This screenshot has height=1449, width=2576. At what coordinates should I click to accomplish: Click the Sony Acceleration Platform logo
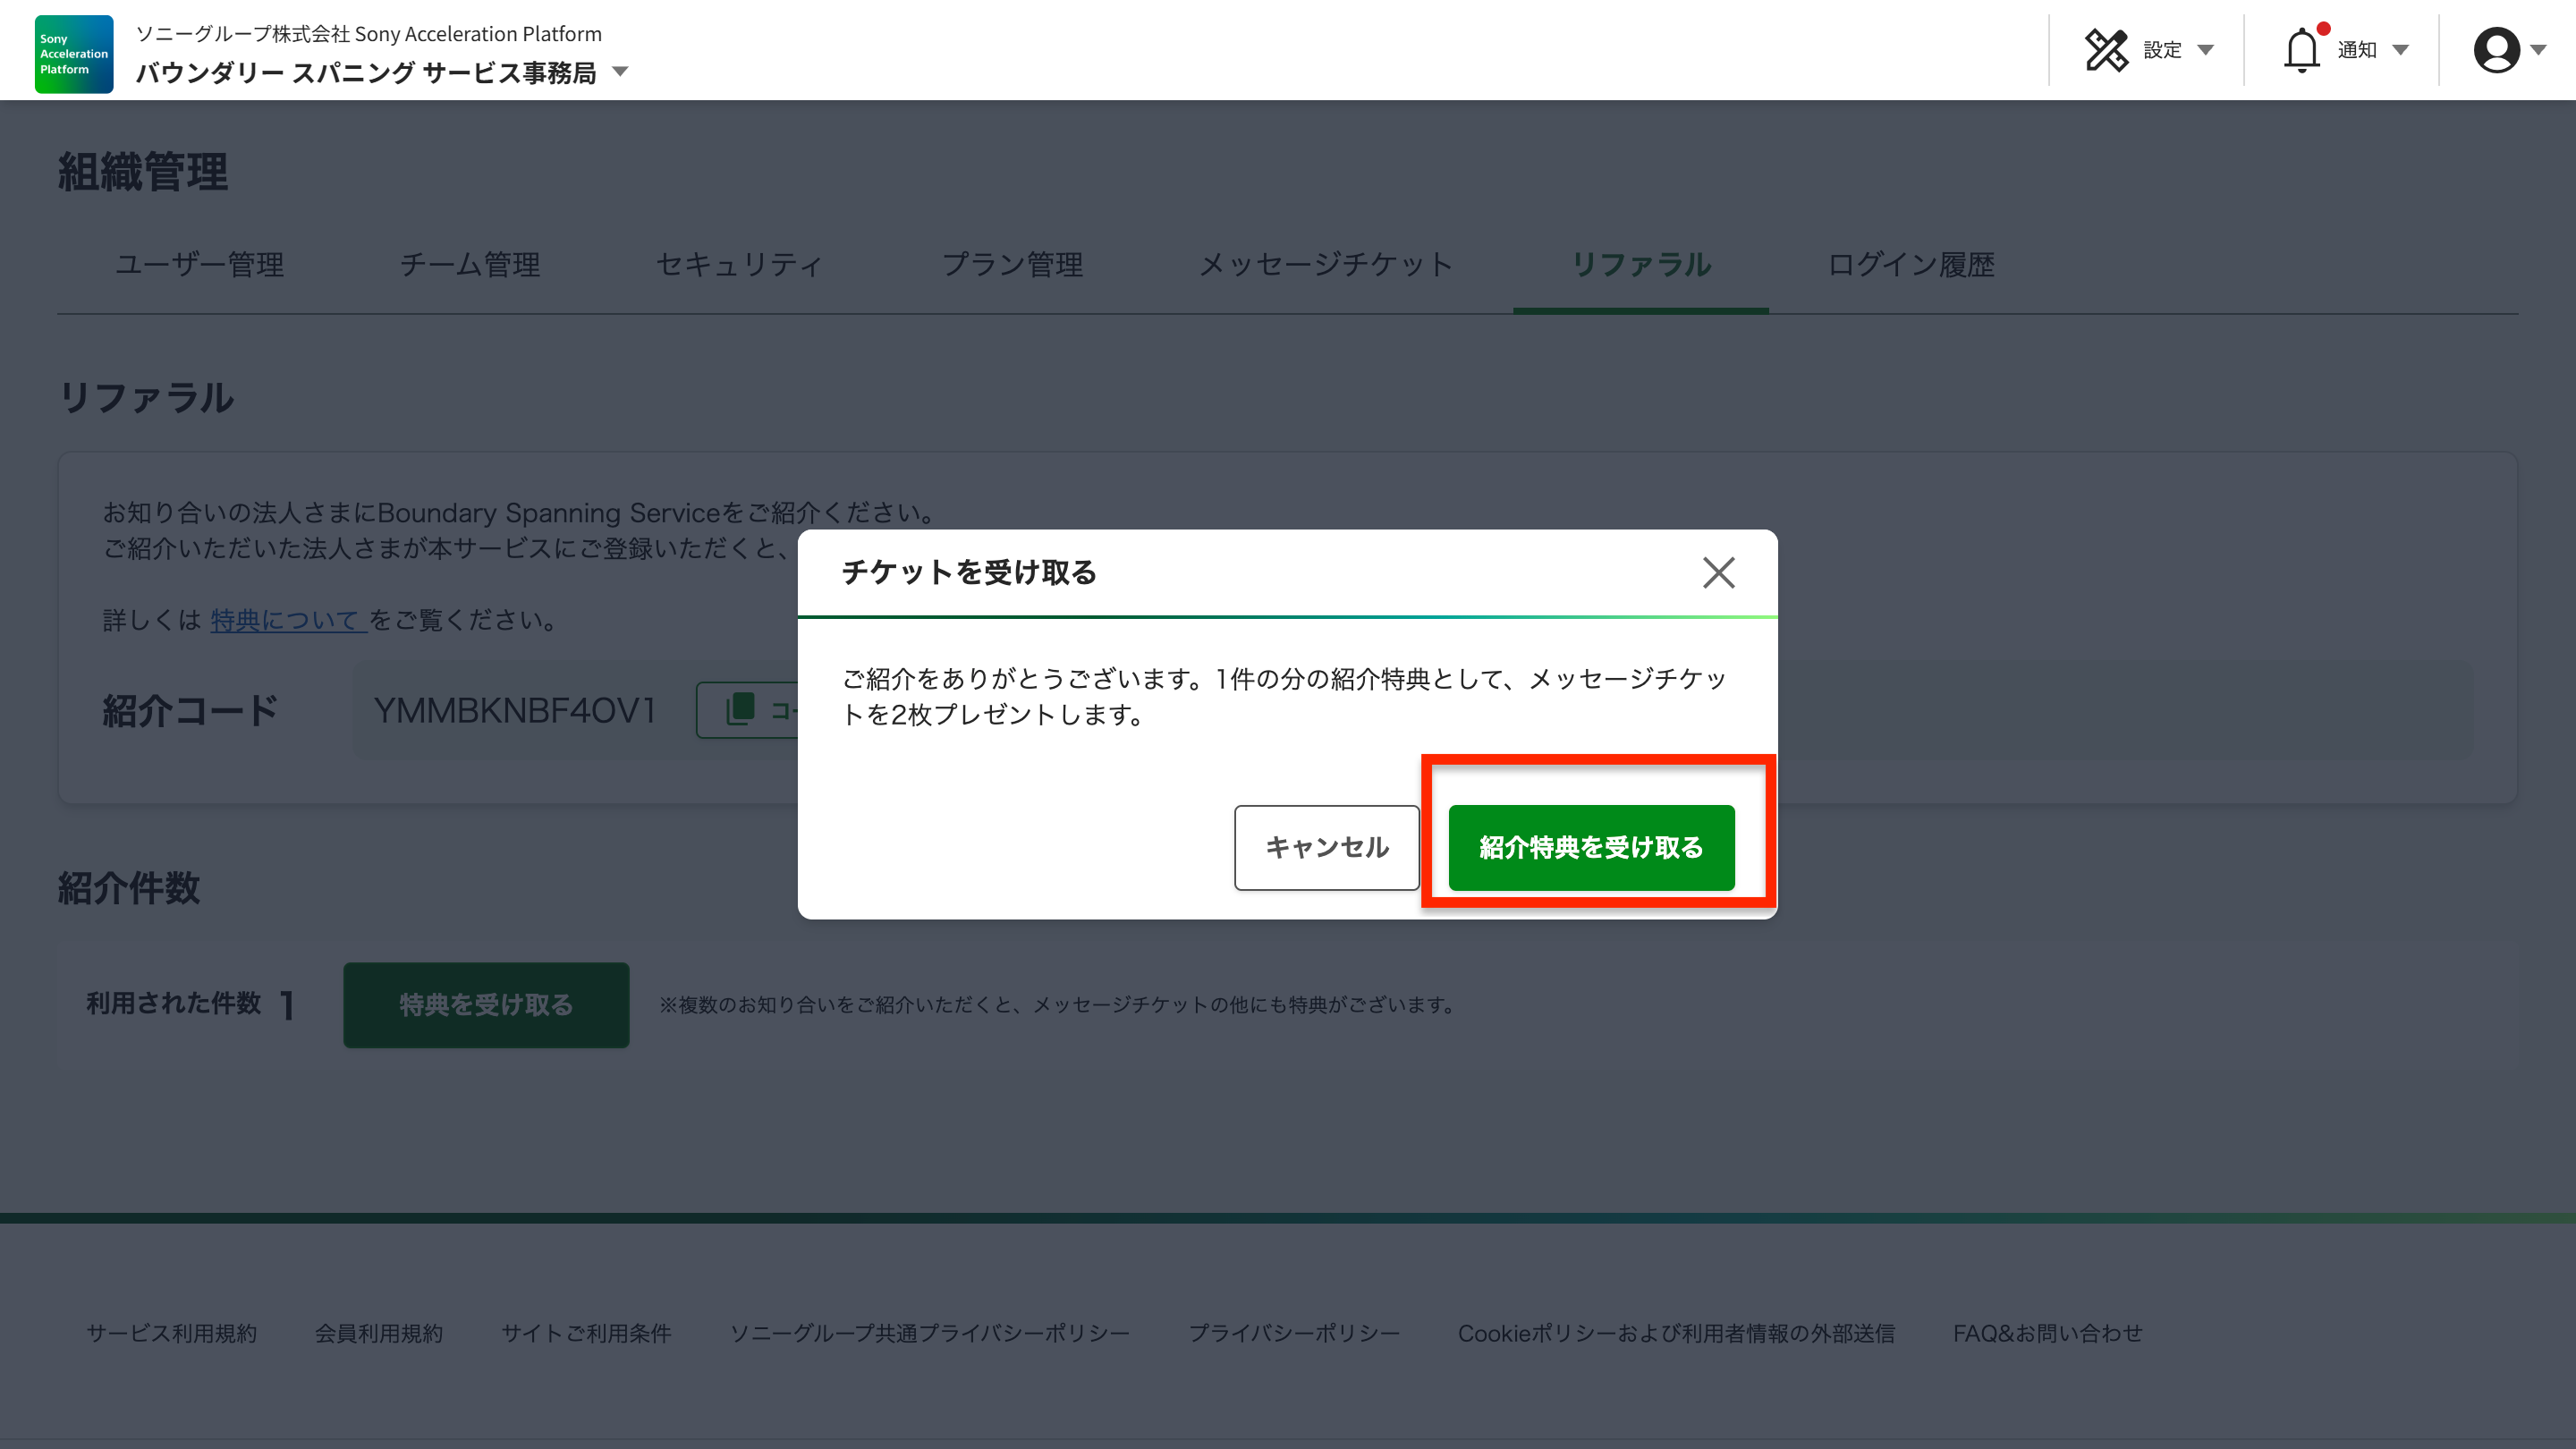(73, 54)
